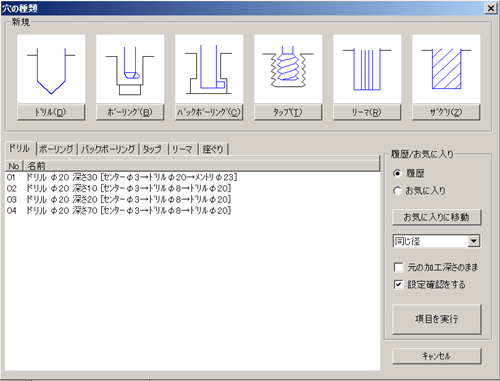Switch to the リーマ tab

(x=183, y=149)
